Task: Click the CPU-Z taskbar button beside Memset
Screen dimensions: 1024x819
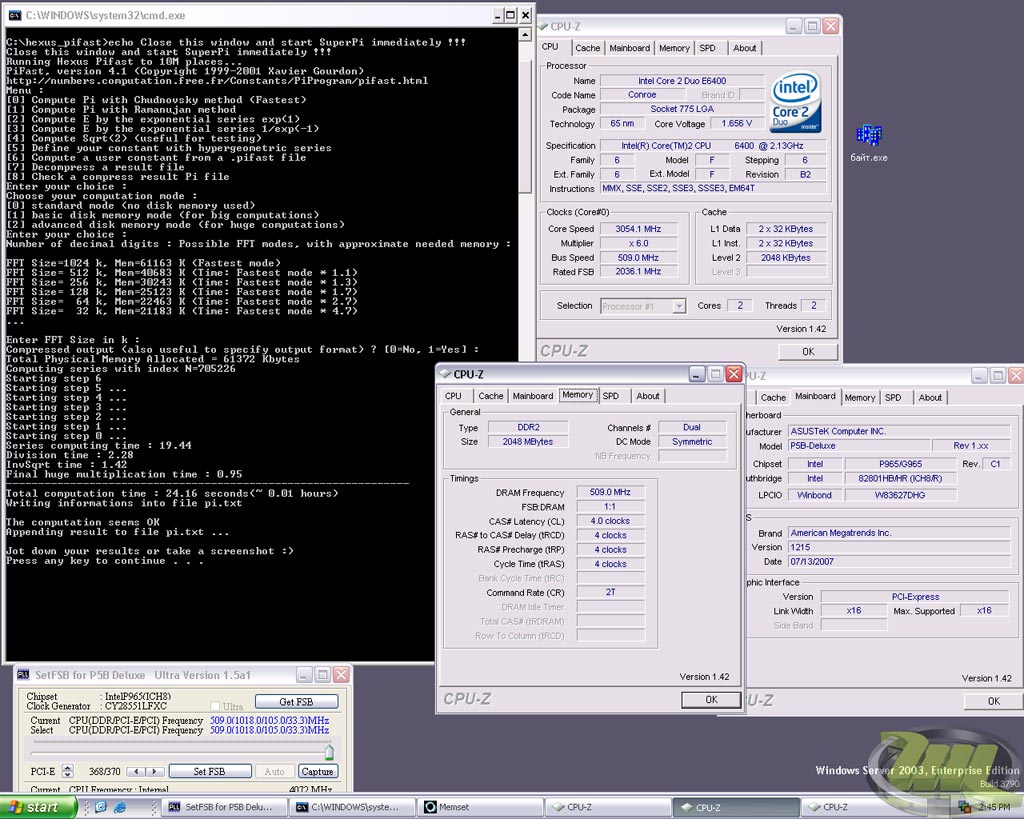Action: 609,807
